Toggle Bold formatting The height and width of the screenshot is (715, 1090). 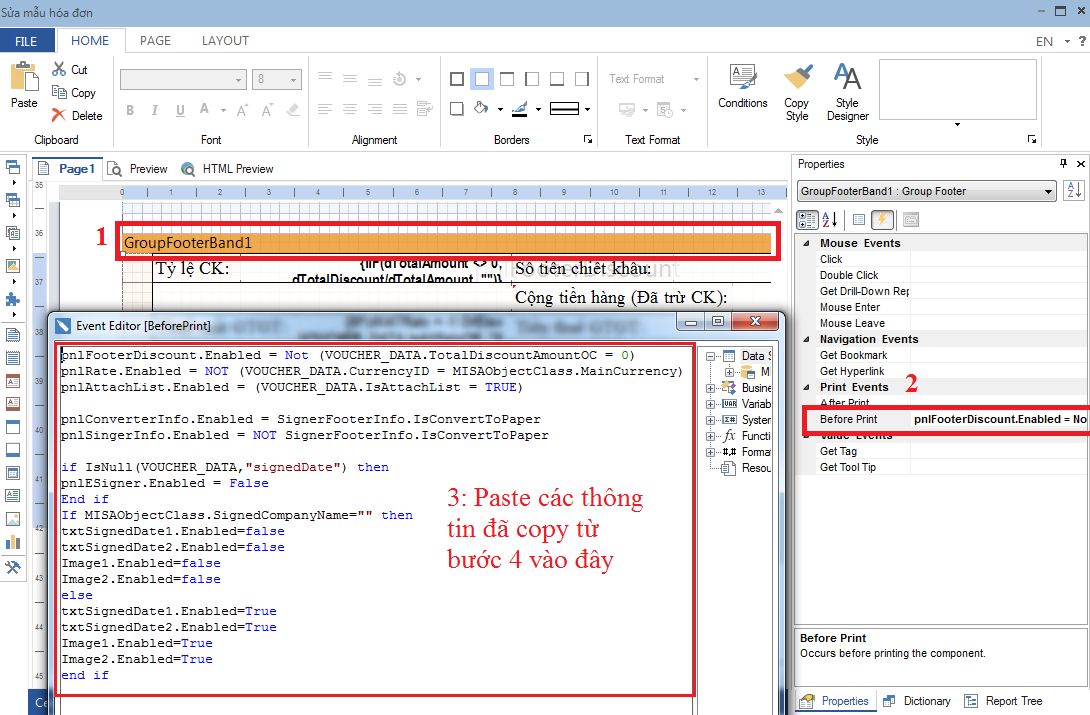pos(130,110)
